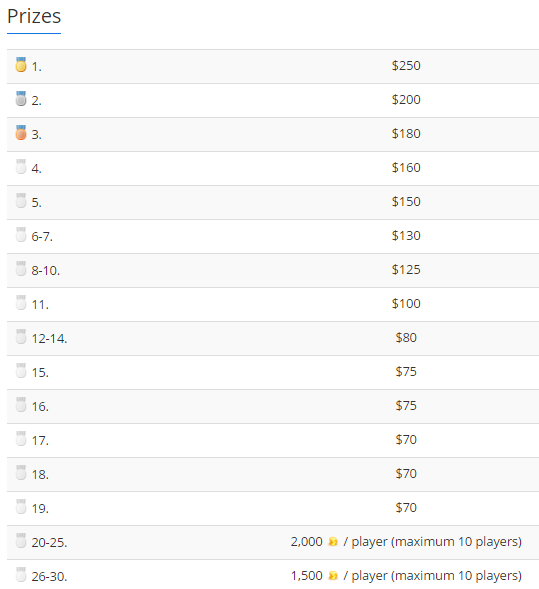The image size is (539, 589).
Task: Click the gold coin icon in the 1,500 row
Action: (333, 575)
